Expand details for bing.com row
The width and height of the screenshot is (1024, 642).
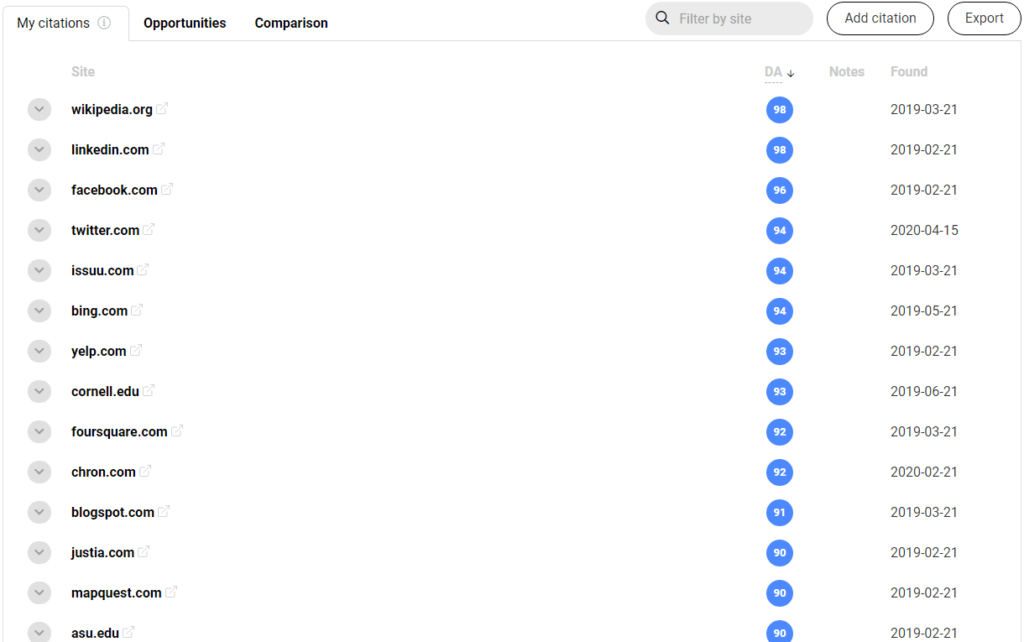click(39, 311)
